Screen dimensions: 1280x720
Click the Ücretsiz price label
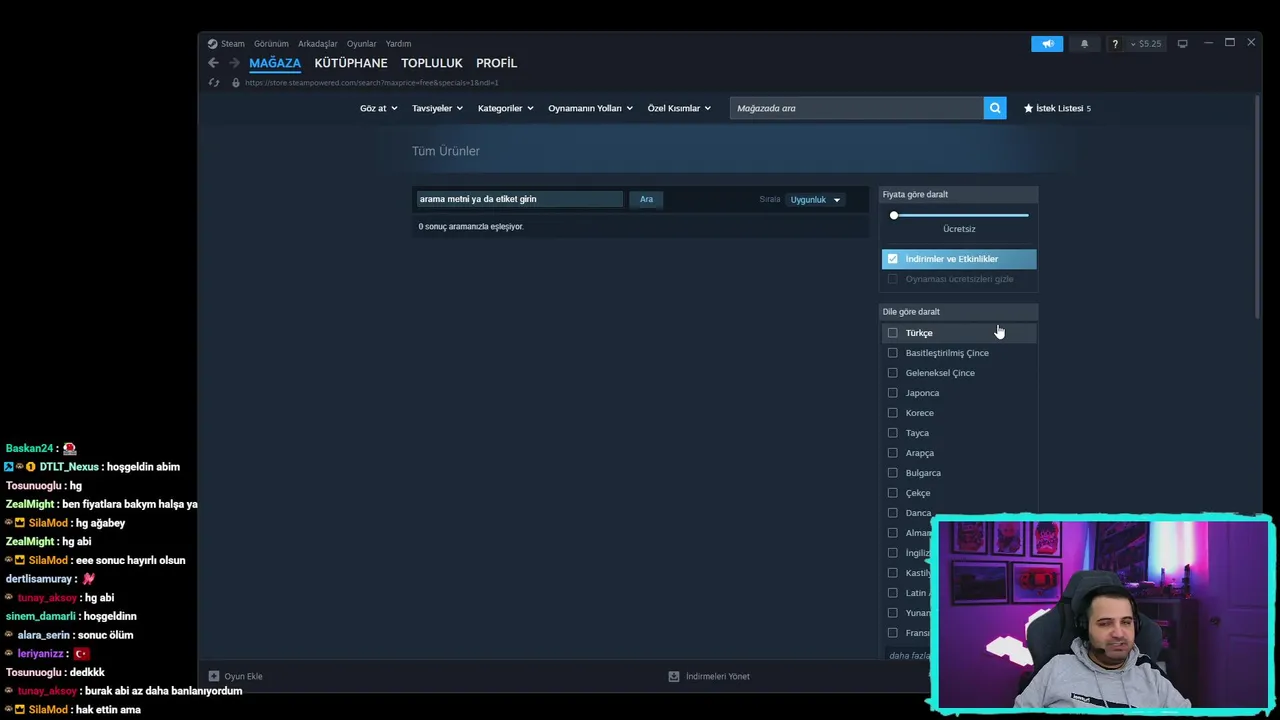959,229
